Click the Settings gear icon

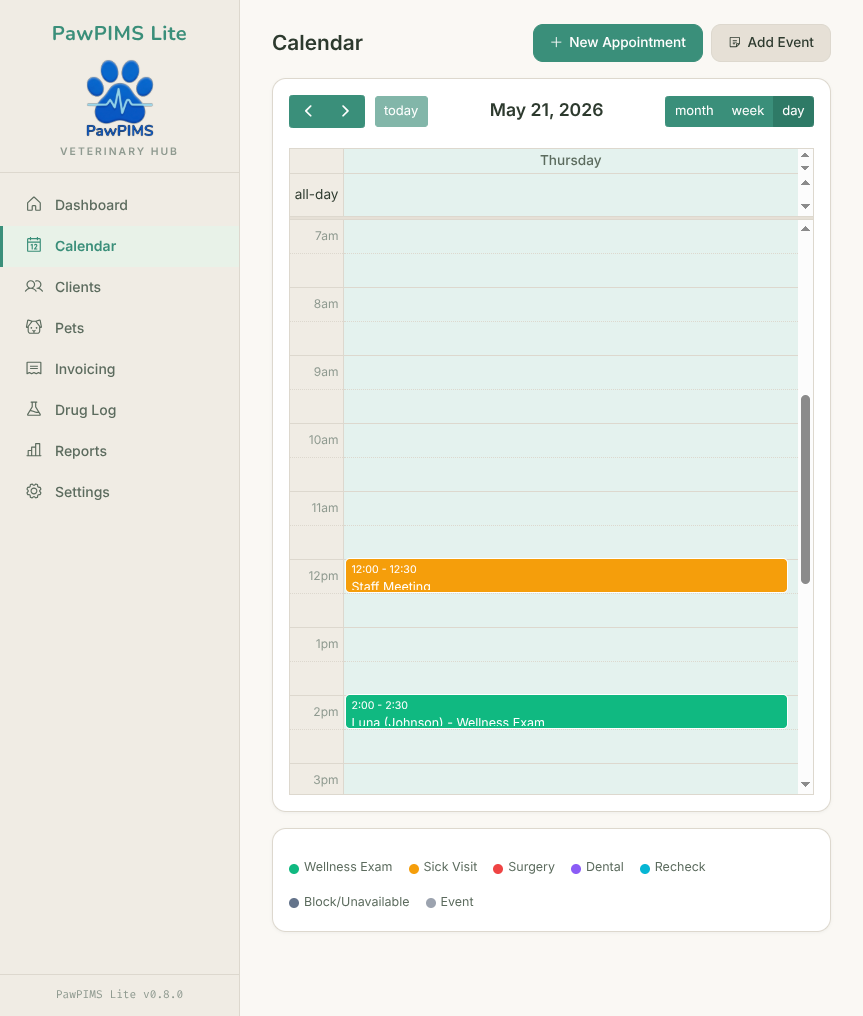click(x=34, y=491)
